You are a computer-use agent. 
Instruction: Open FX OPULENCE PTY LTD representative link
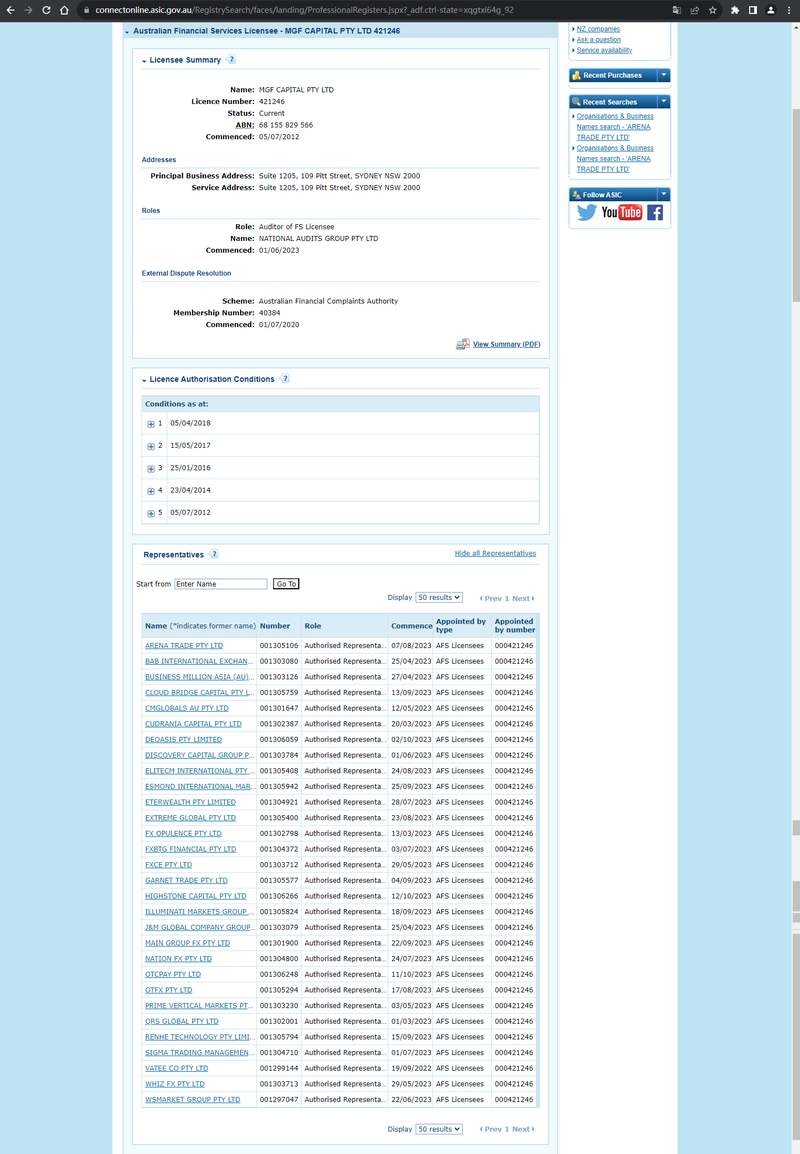click(183, 833)
